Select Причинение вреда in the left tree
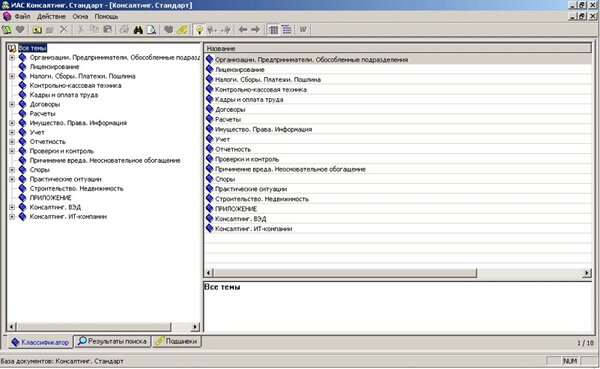Viewport: 600px width, 369px height. point(105,160)
